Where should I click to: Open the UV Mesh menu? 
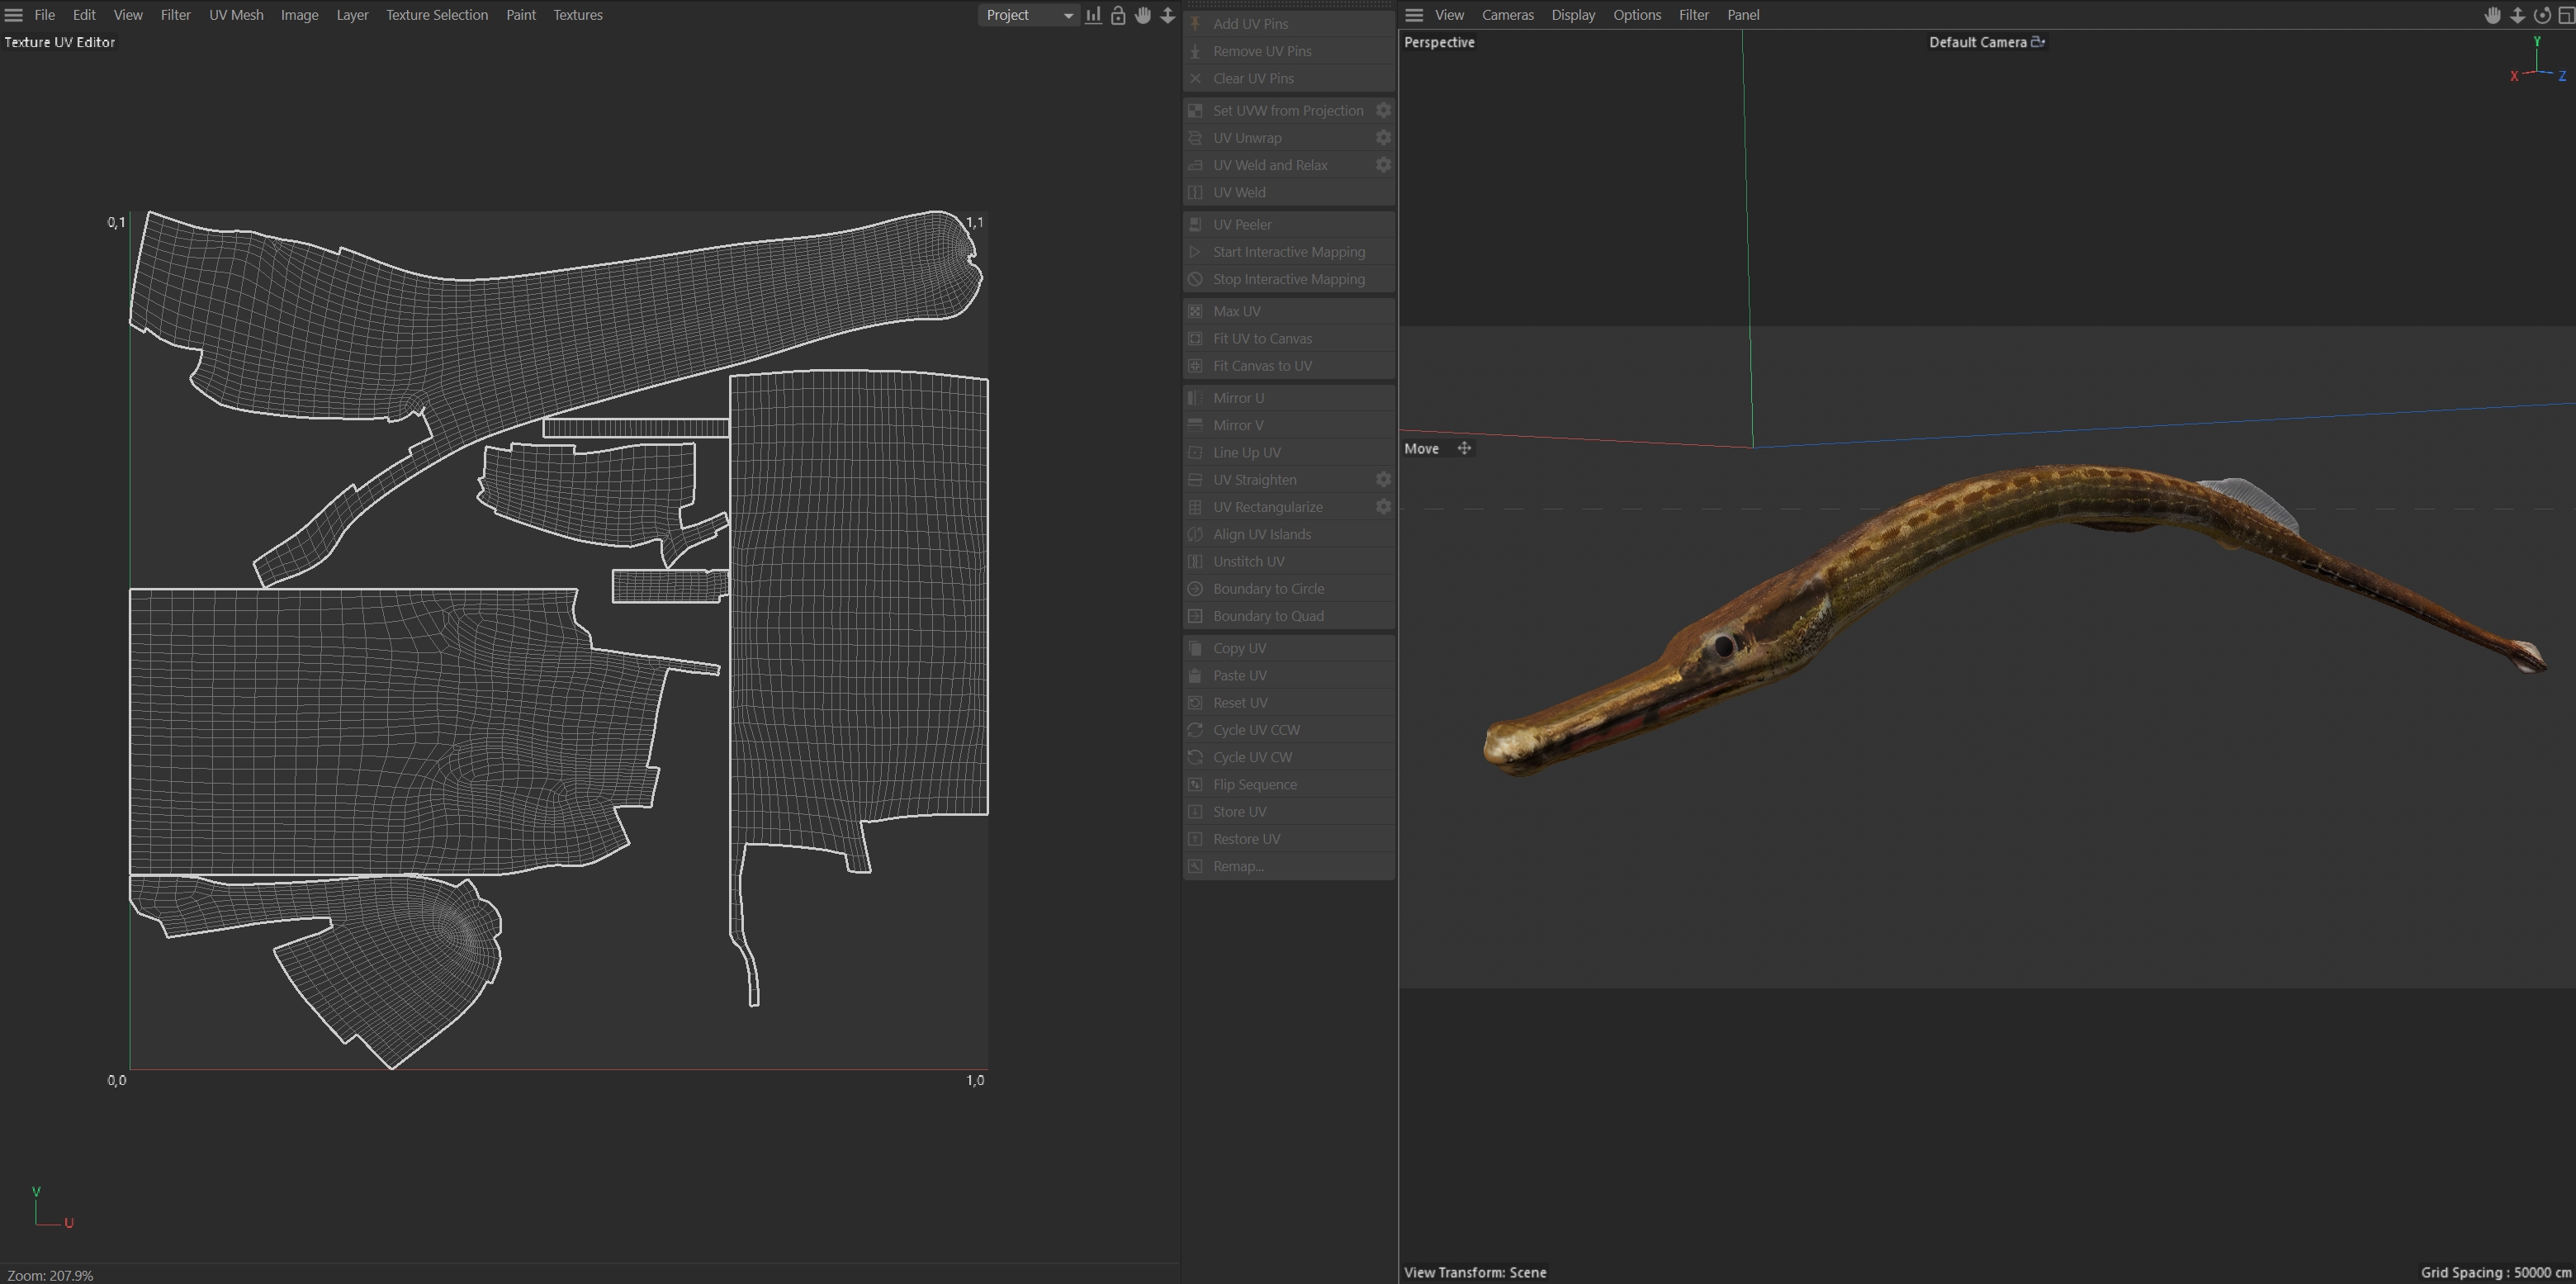click(236, 15)
